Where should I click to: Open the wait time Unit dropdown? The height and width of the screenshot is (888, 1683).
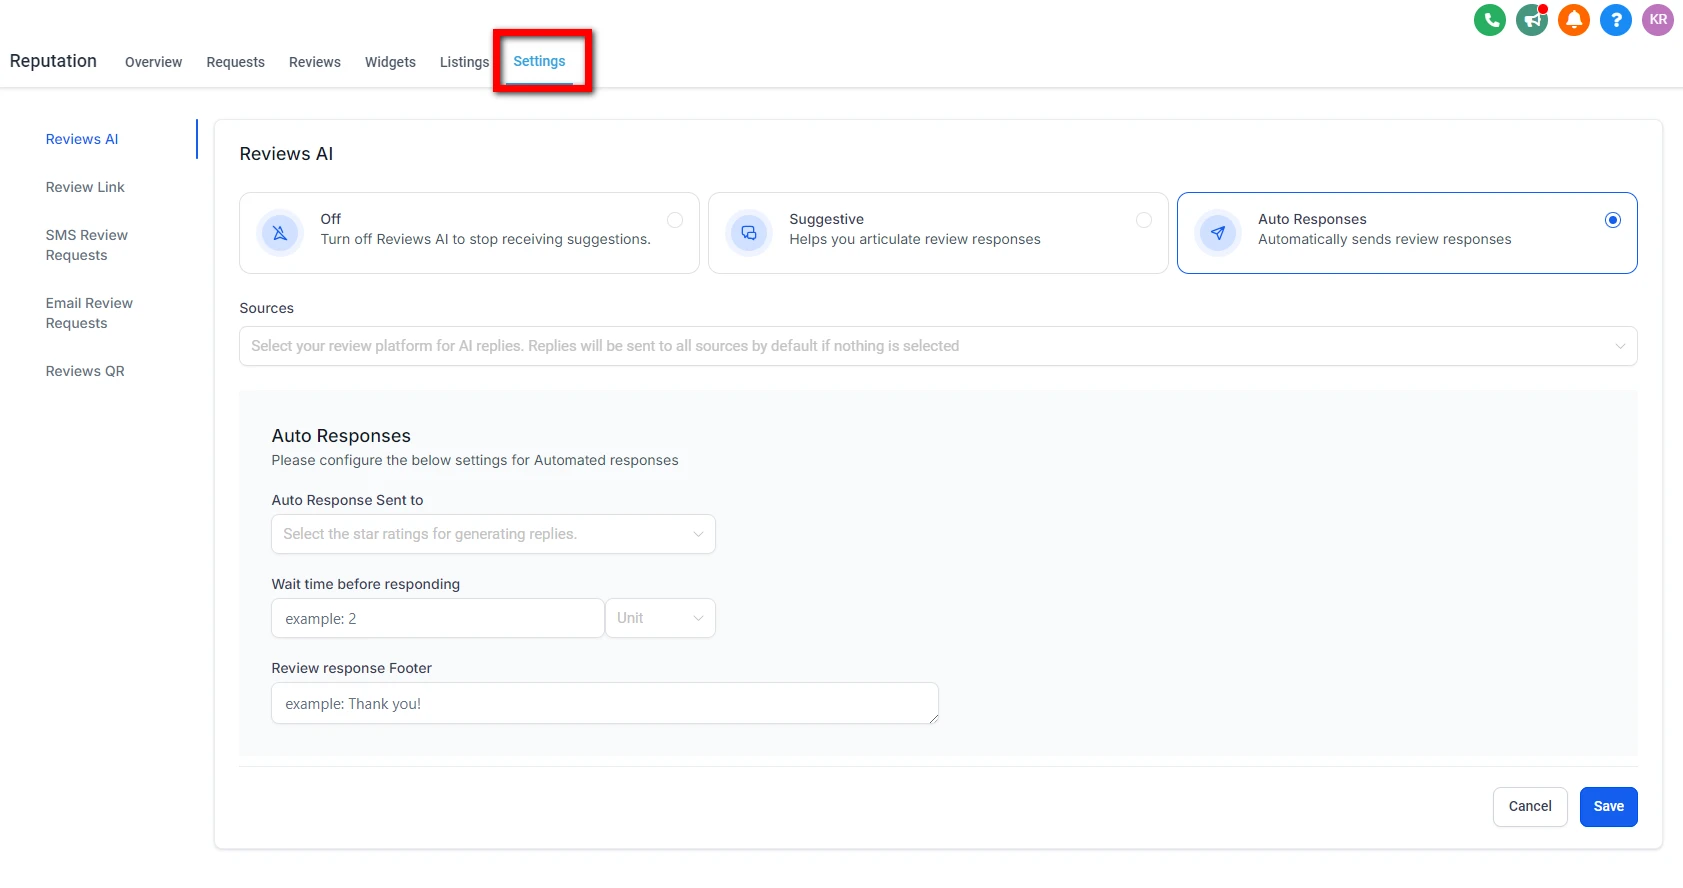coord(660,618)
